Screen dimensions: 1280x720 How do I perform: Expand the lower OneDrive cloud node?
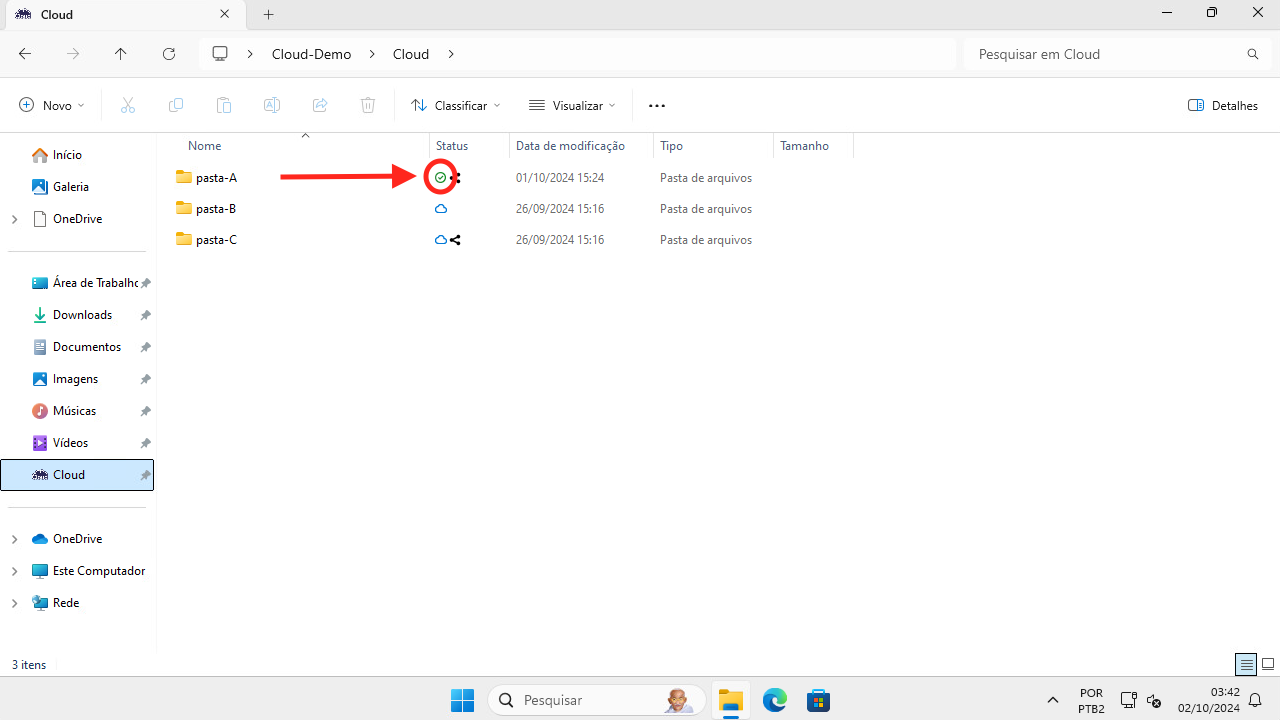14,539
